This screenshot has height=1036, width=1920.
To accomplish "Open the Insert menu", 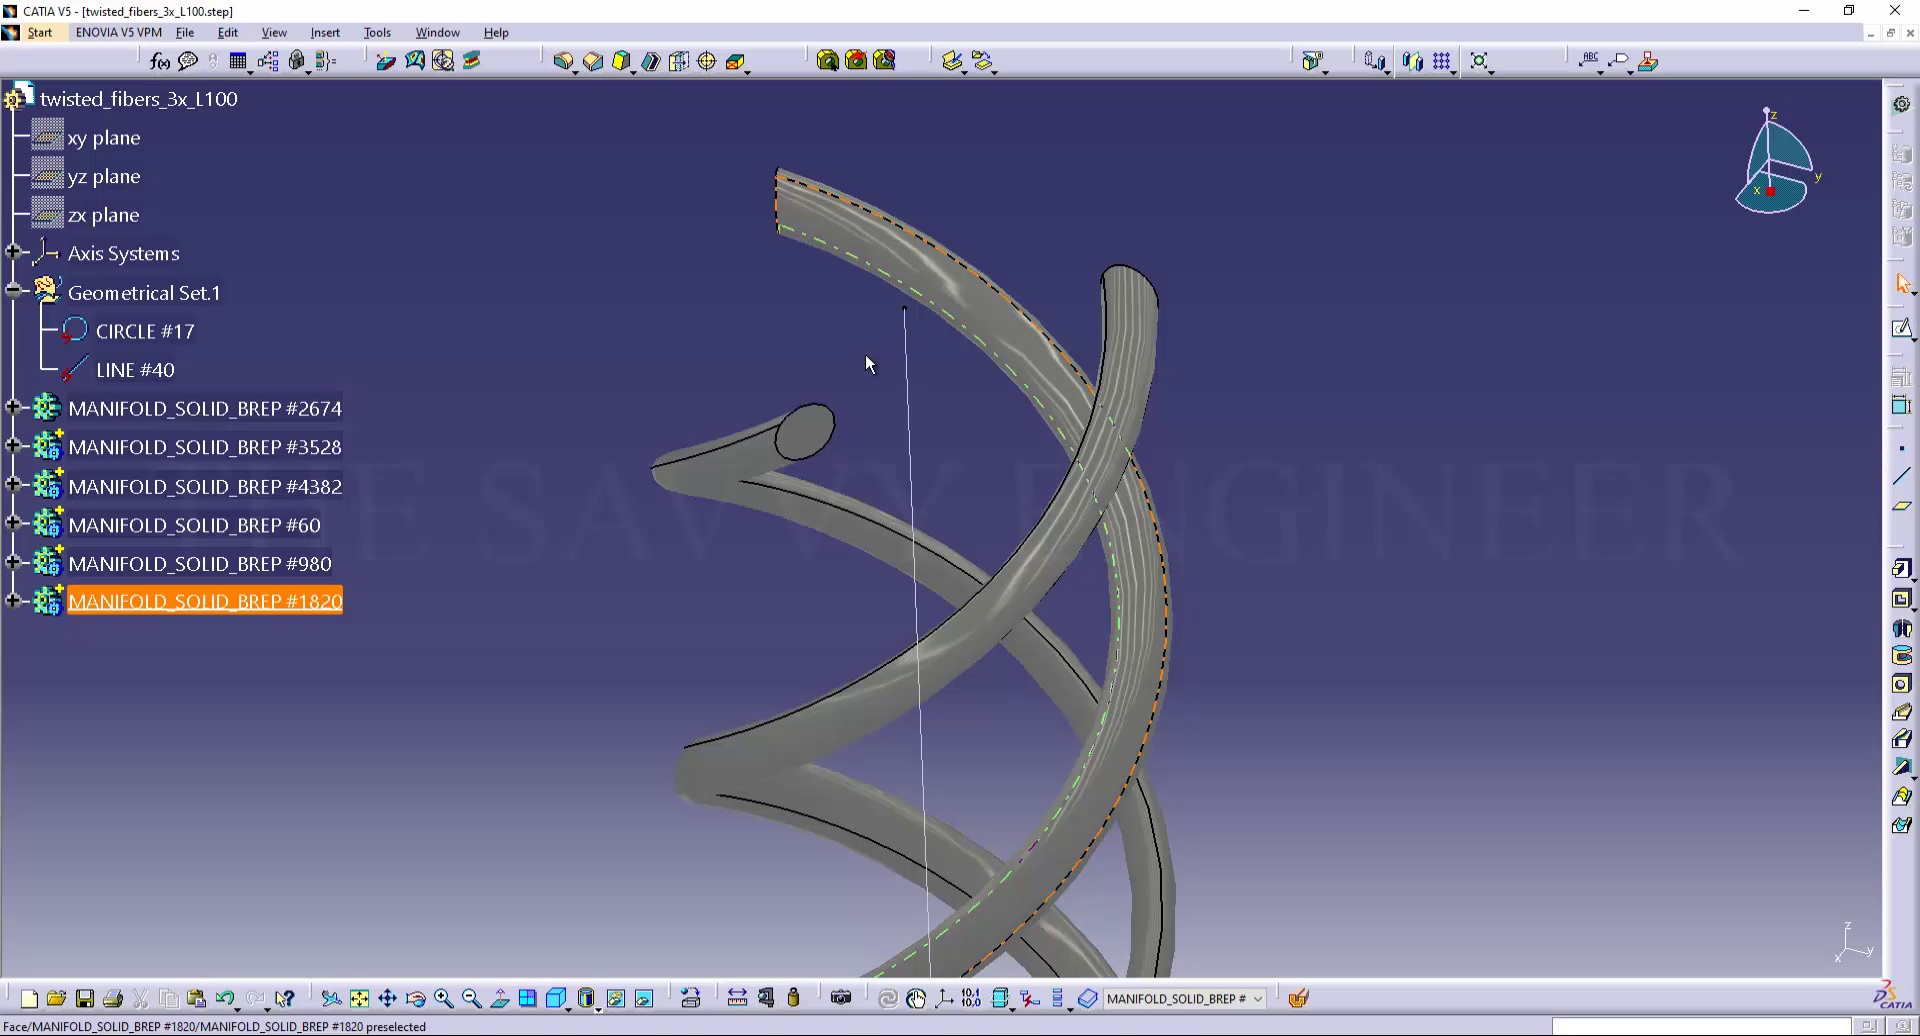I will [x=325, y=32].
